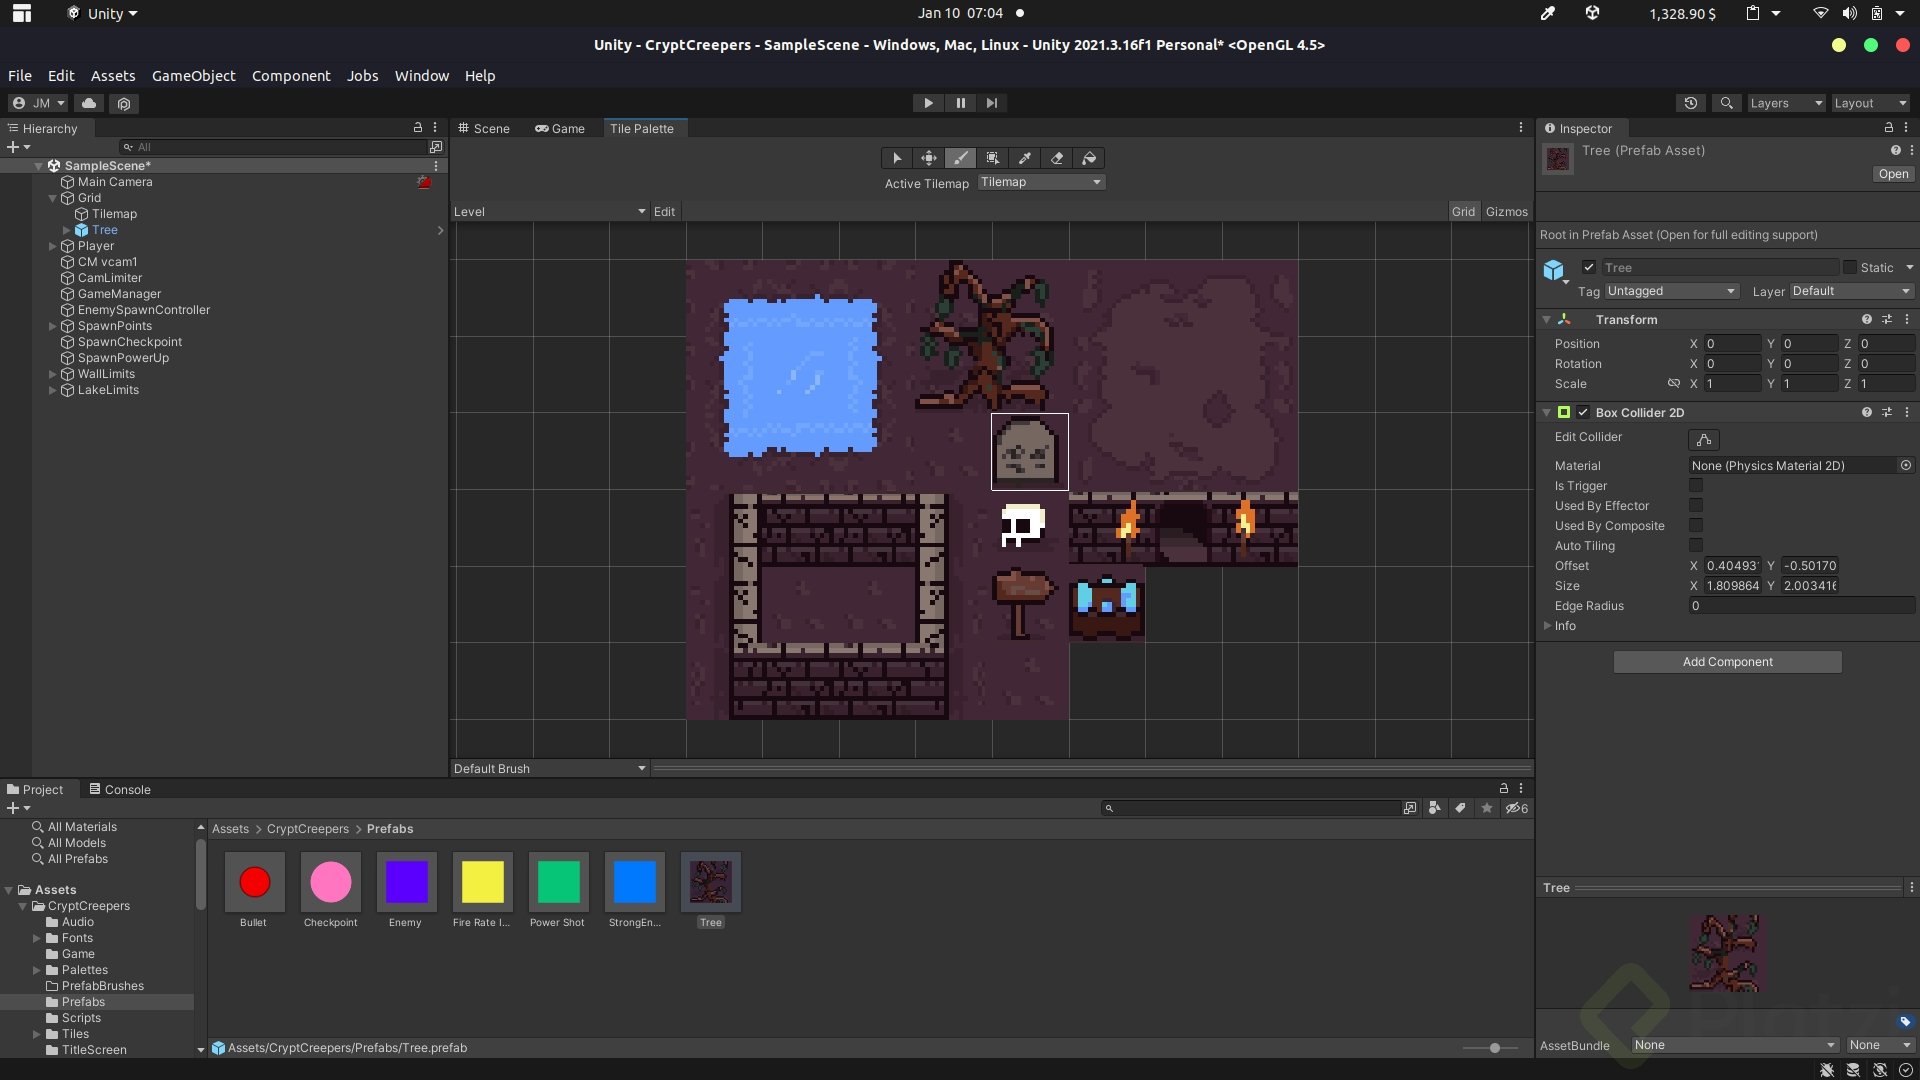The image size is (1920, 1080).
Task: Enable the Auto Tiling checkbox
Action: (x=1696, y=545)
